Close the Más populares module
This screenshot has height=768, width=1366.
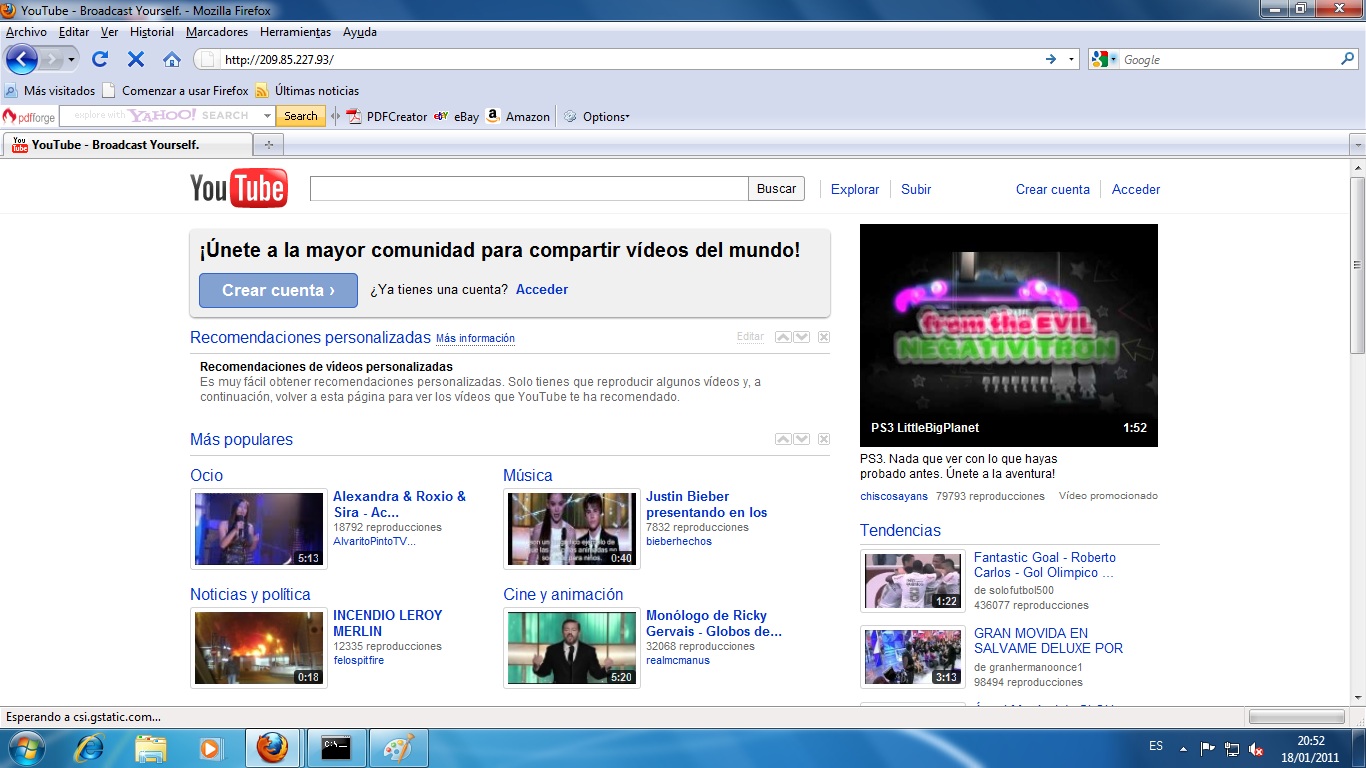[824, 439]
